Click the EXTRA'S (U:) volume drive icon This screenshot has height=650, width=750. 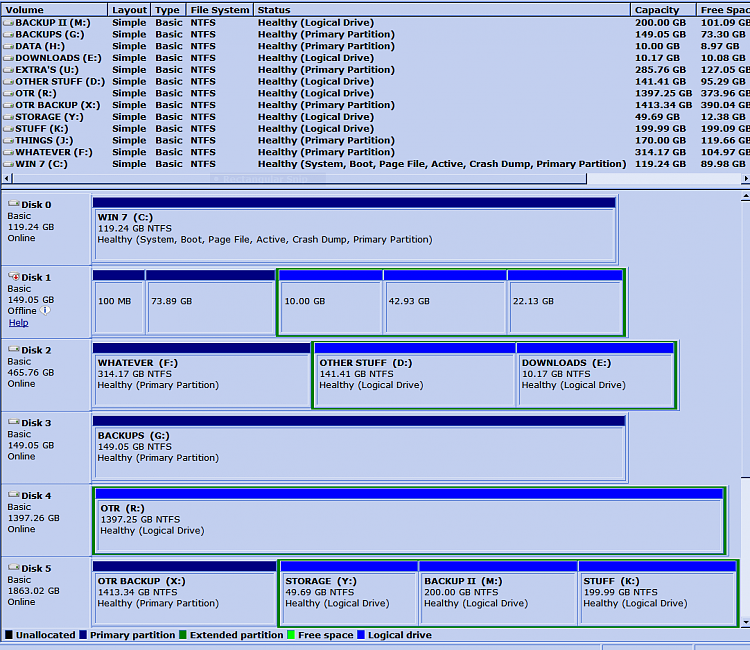click(x=8, y=70)
